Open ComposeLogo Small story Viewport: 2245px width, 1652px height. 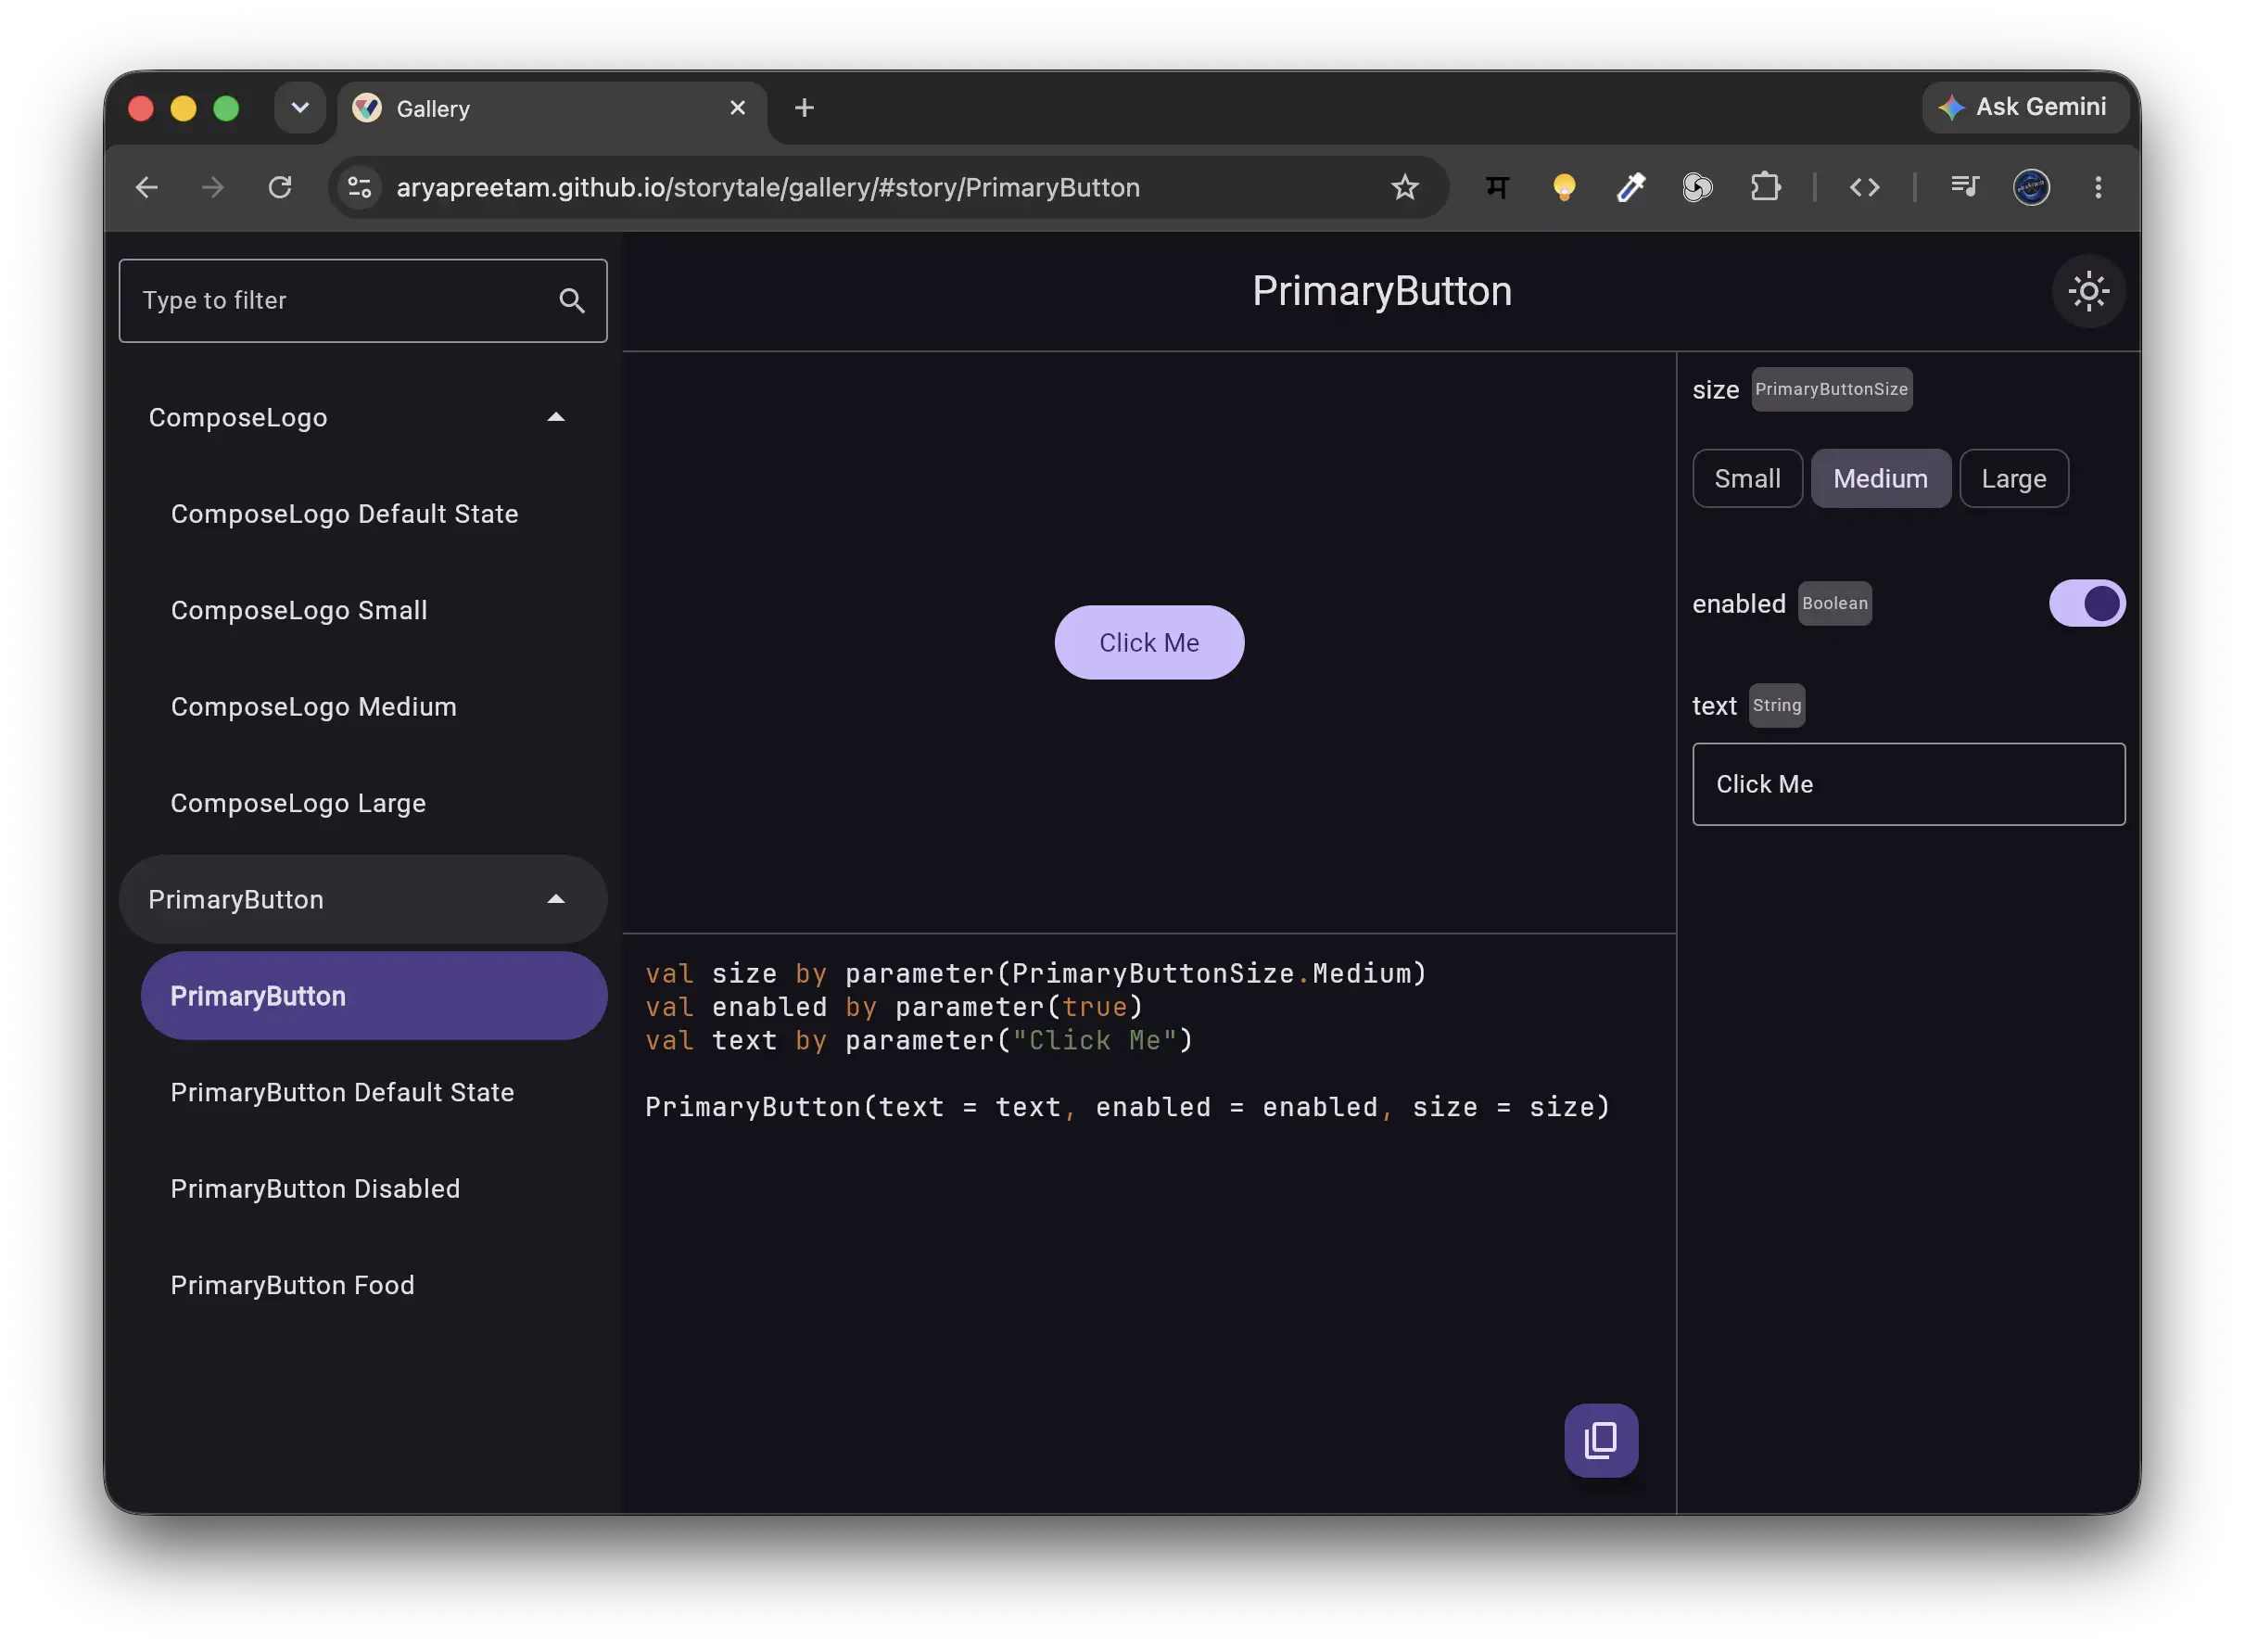pos(374,610)
